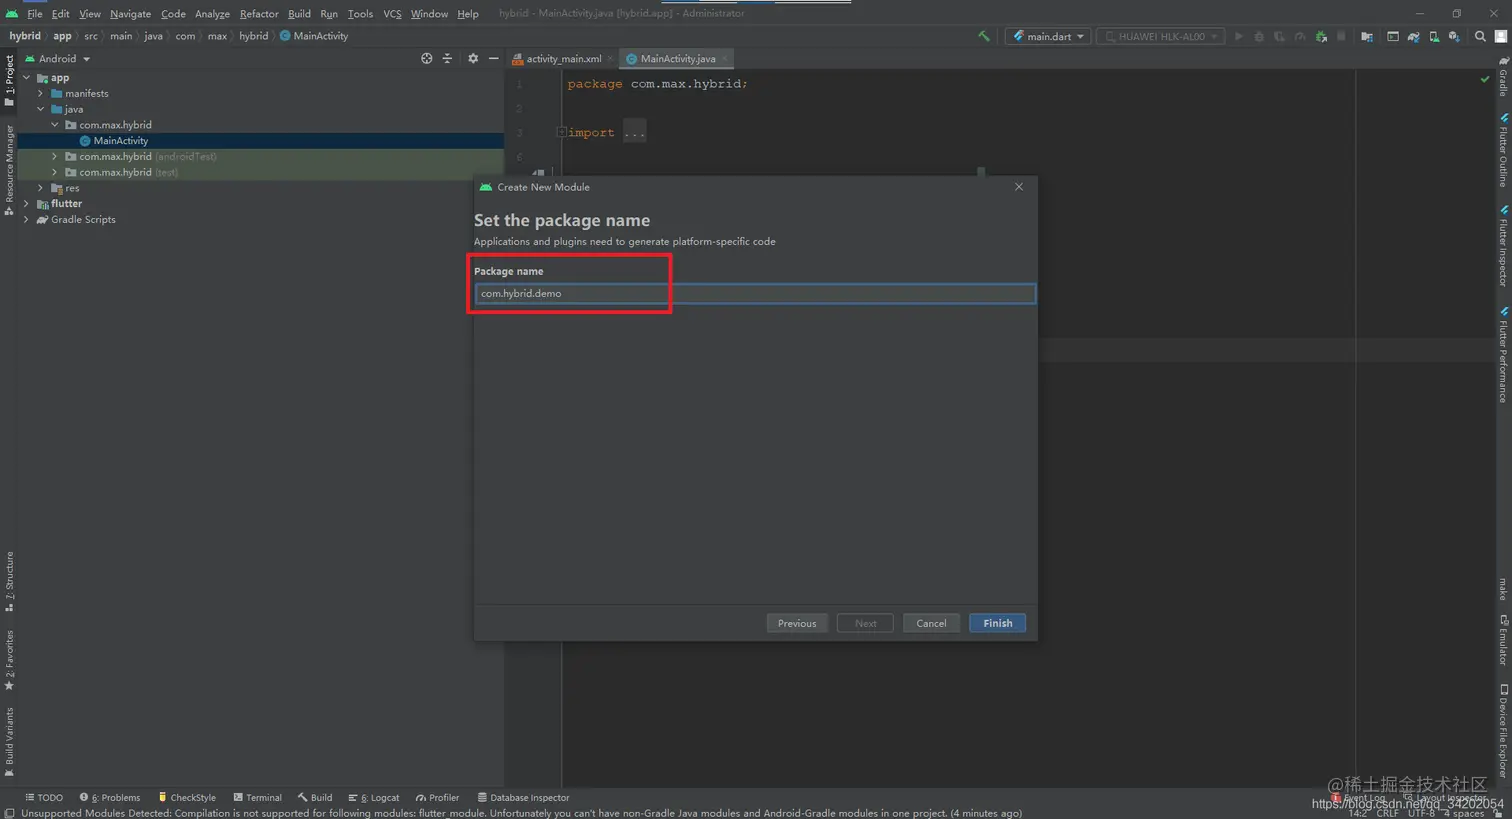The image size is (1512, 819).
Task: Expand com.max.hybrid (test) package arrow
Action: pyautogui.click(x=55, y=173)
